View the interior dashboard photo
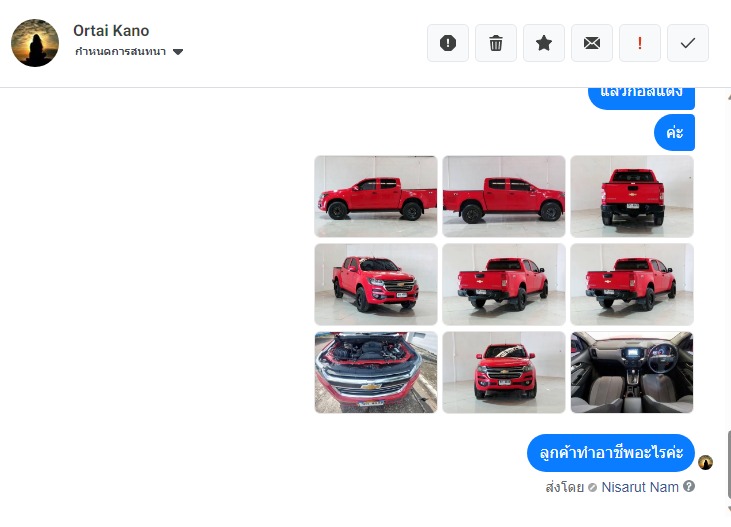731x527 pixels. click(632, 372)
